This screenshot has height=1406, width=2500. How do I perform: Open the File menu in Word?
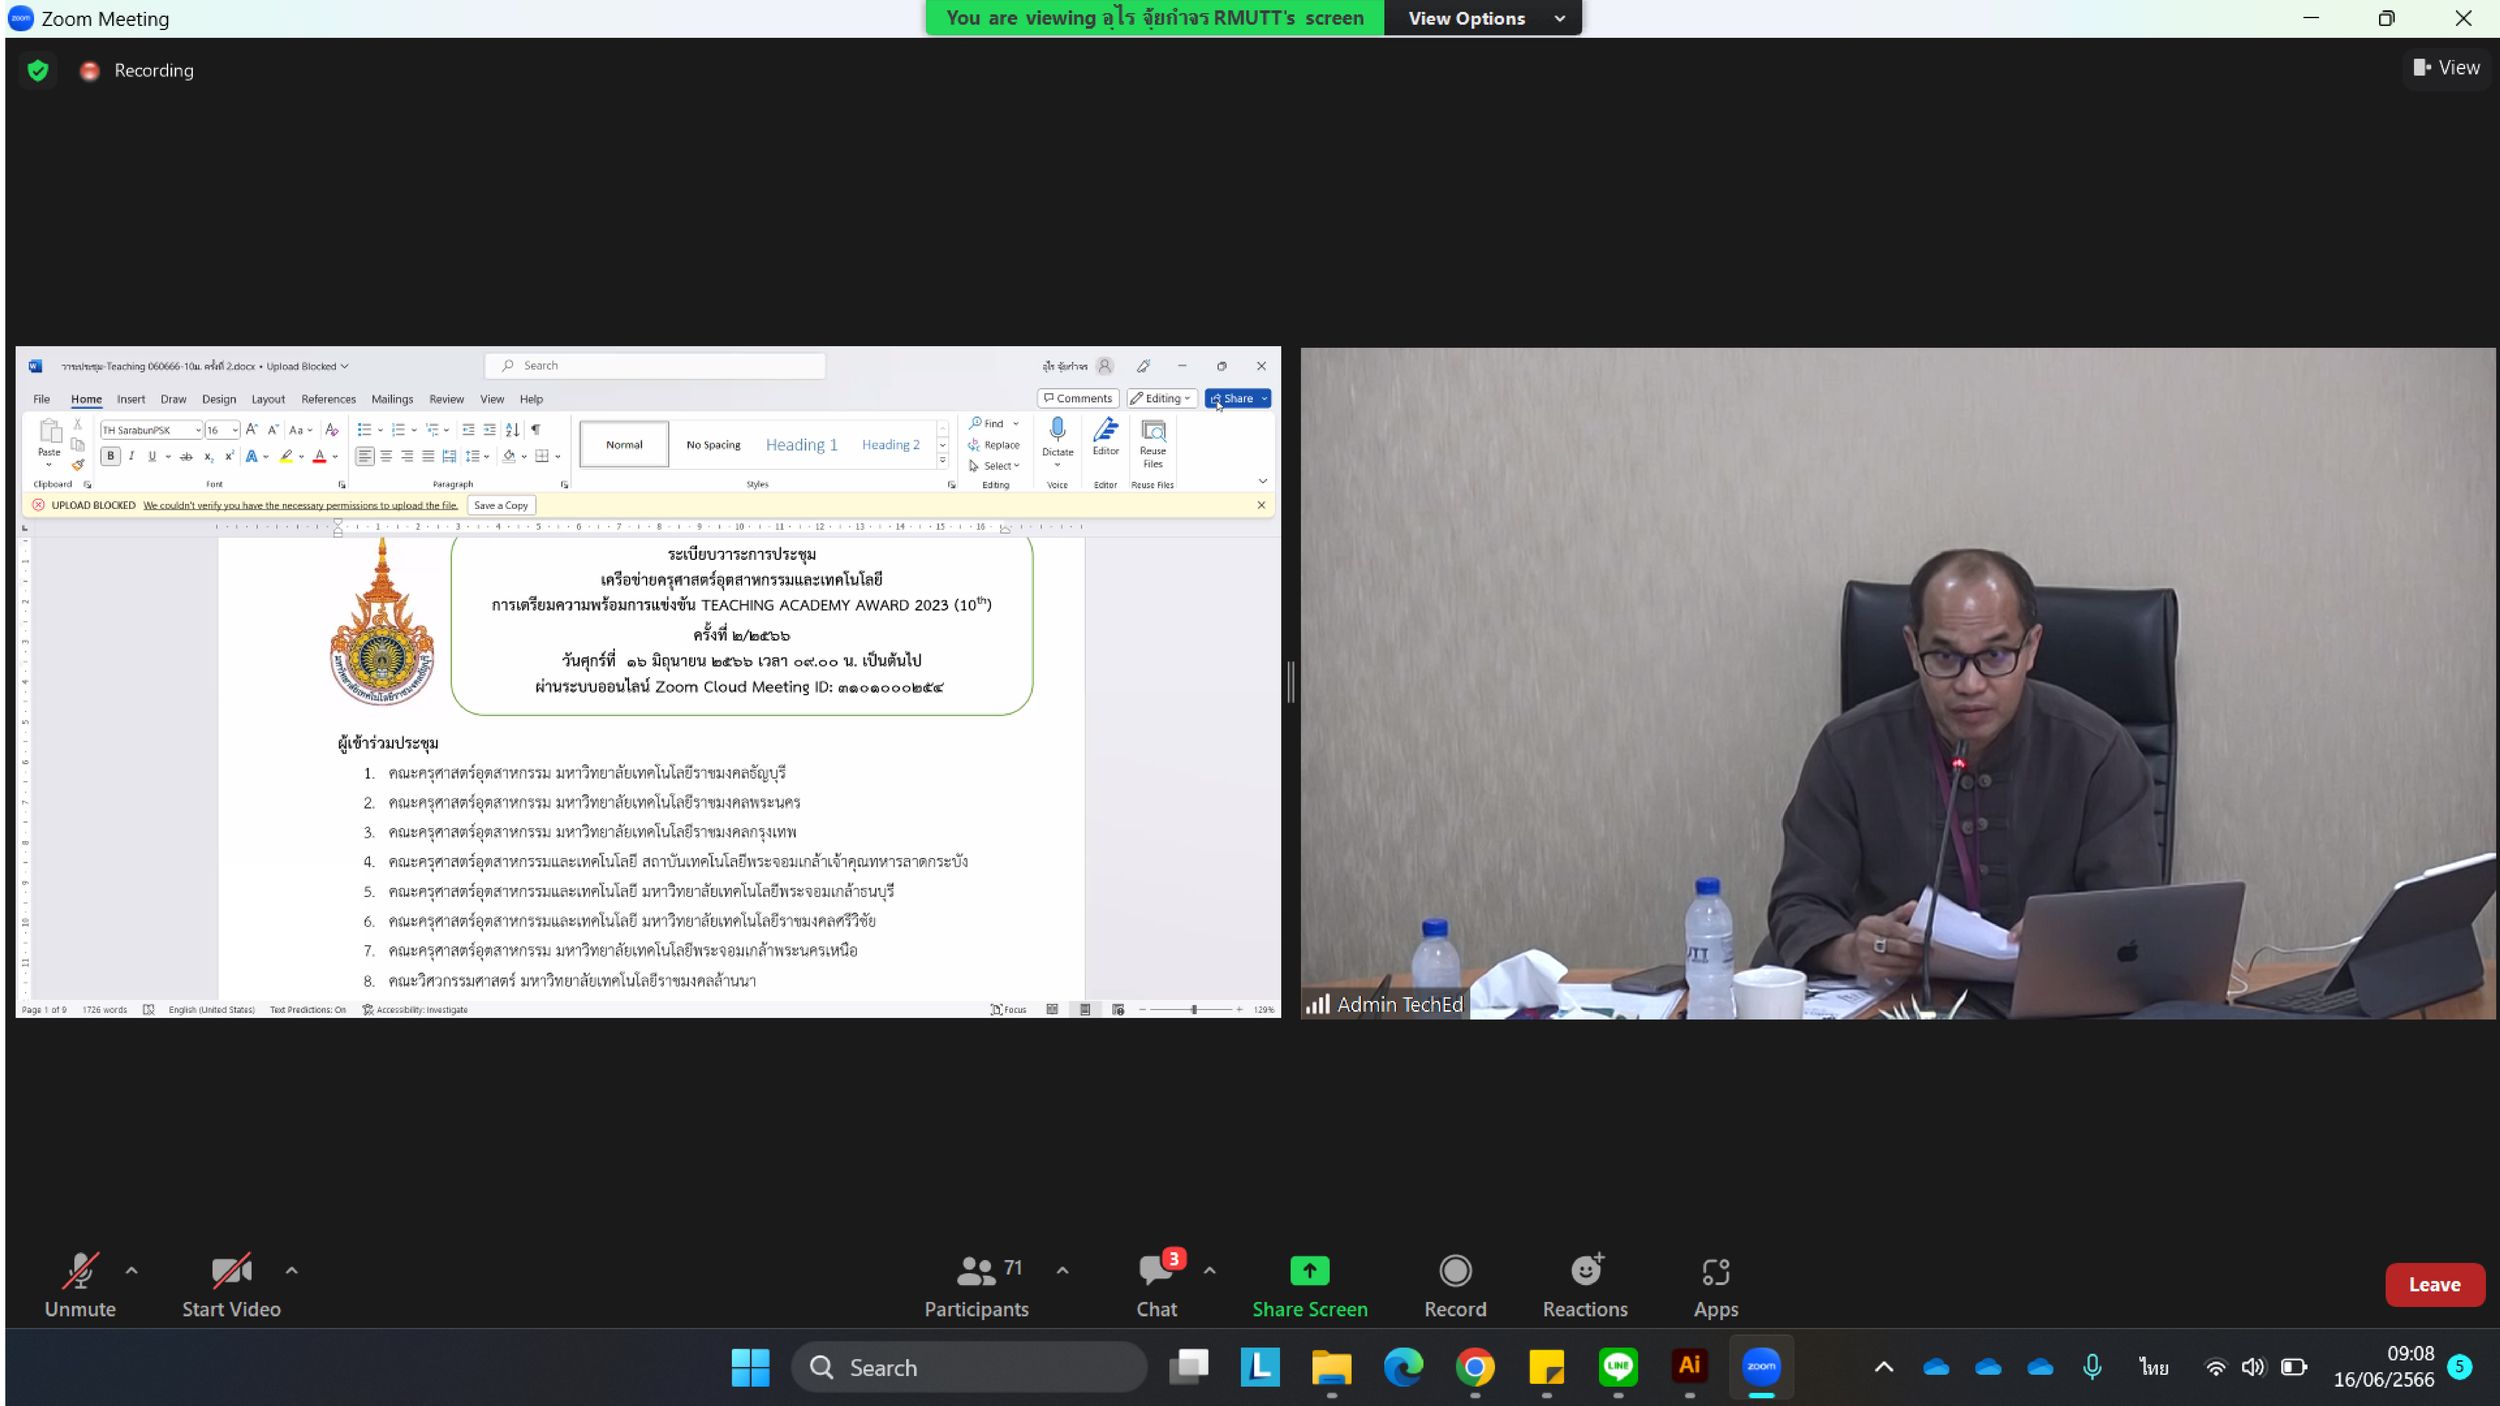pyautogui.click(x=42, y=399)
